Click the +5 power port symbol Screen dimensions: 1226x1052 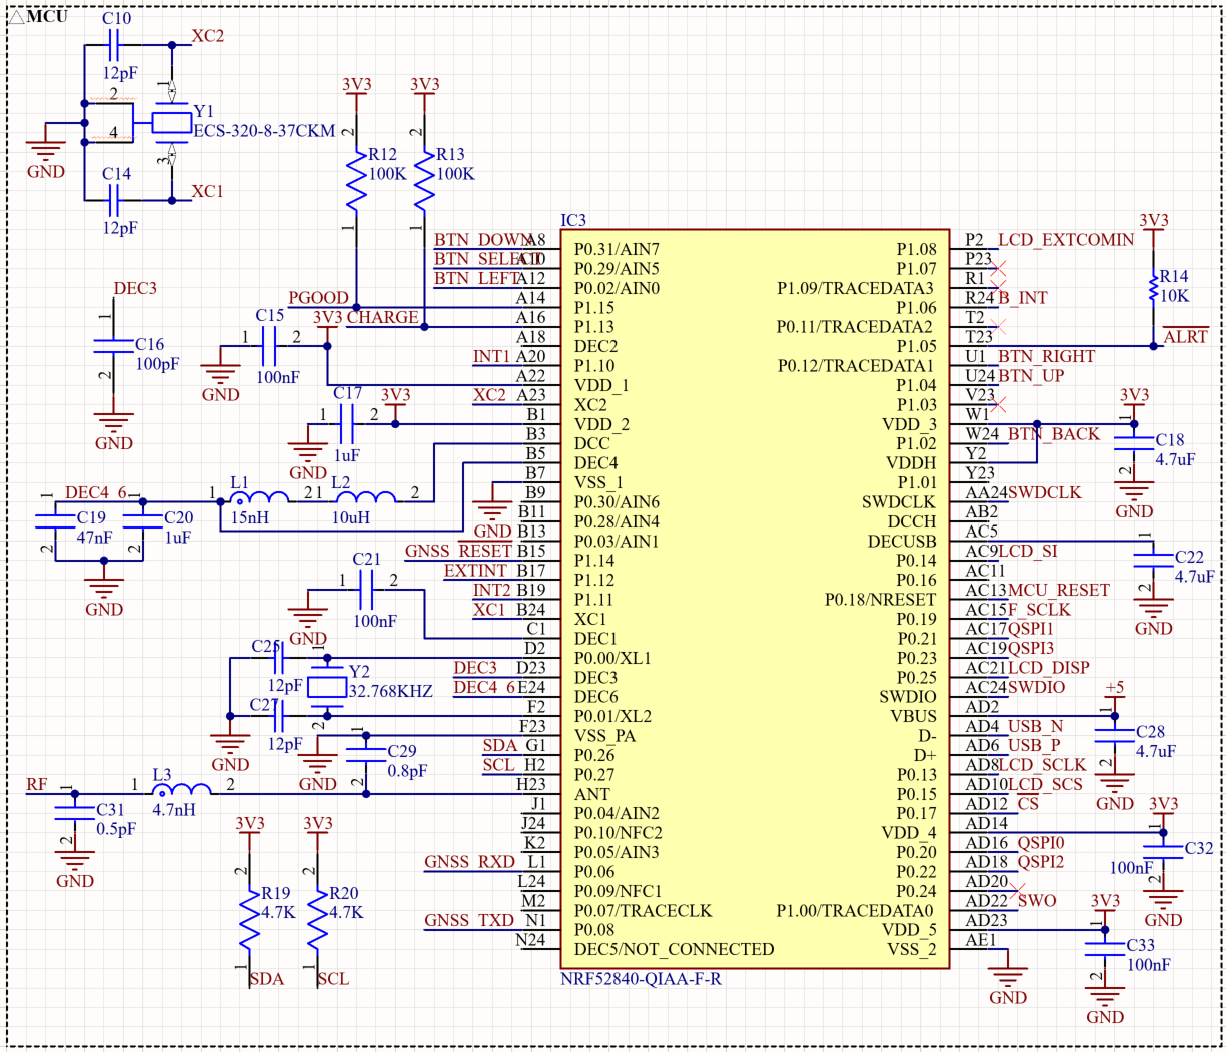point(1114,692)
